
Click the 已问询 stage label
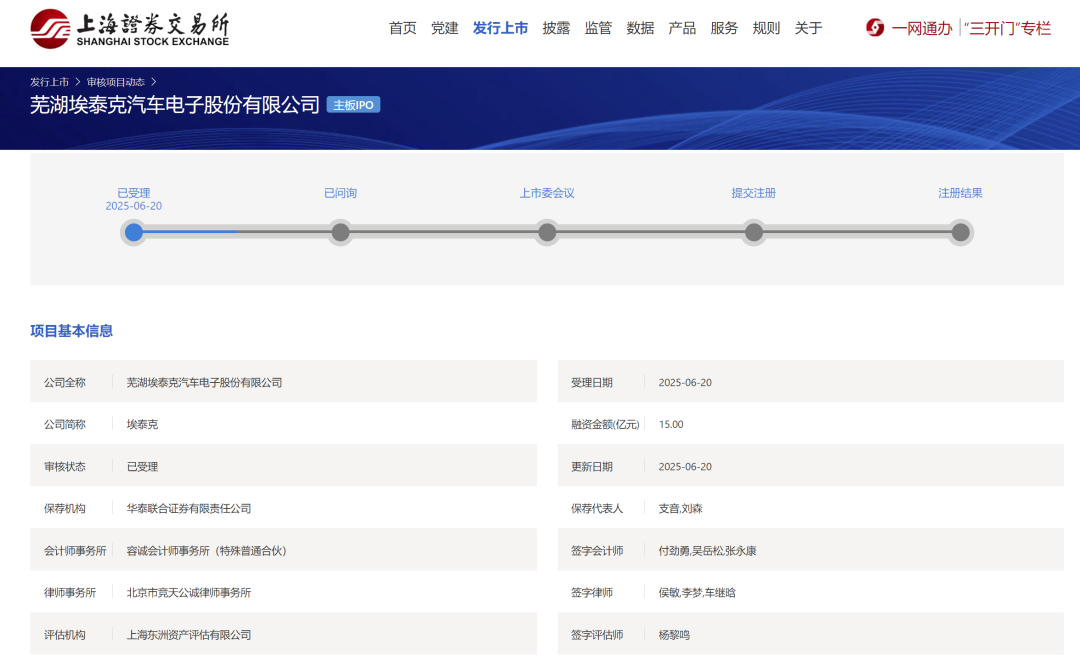point(340,193)
